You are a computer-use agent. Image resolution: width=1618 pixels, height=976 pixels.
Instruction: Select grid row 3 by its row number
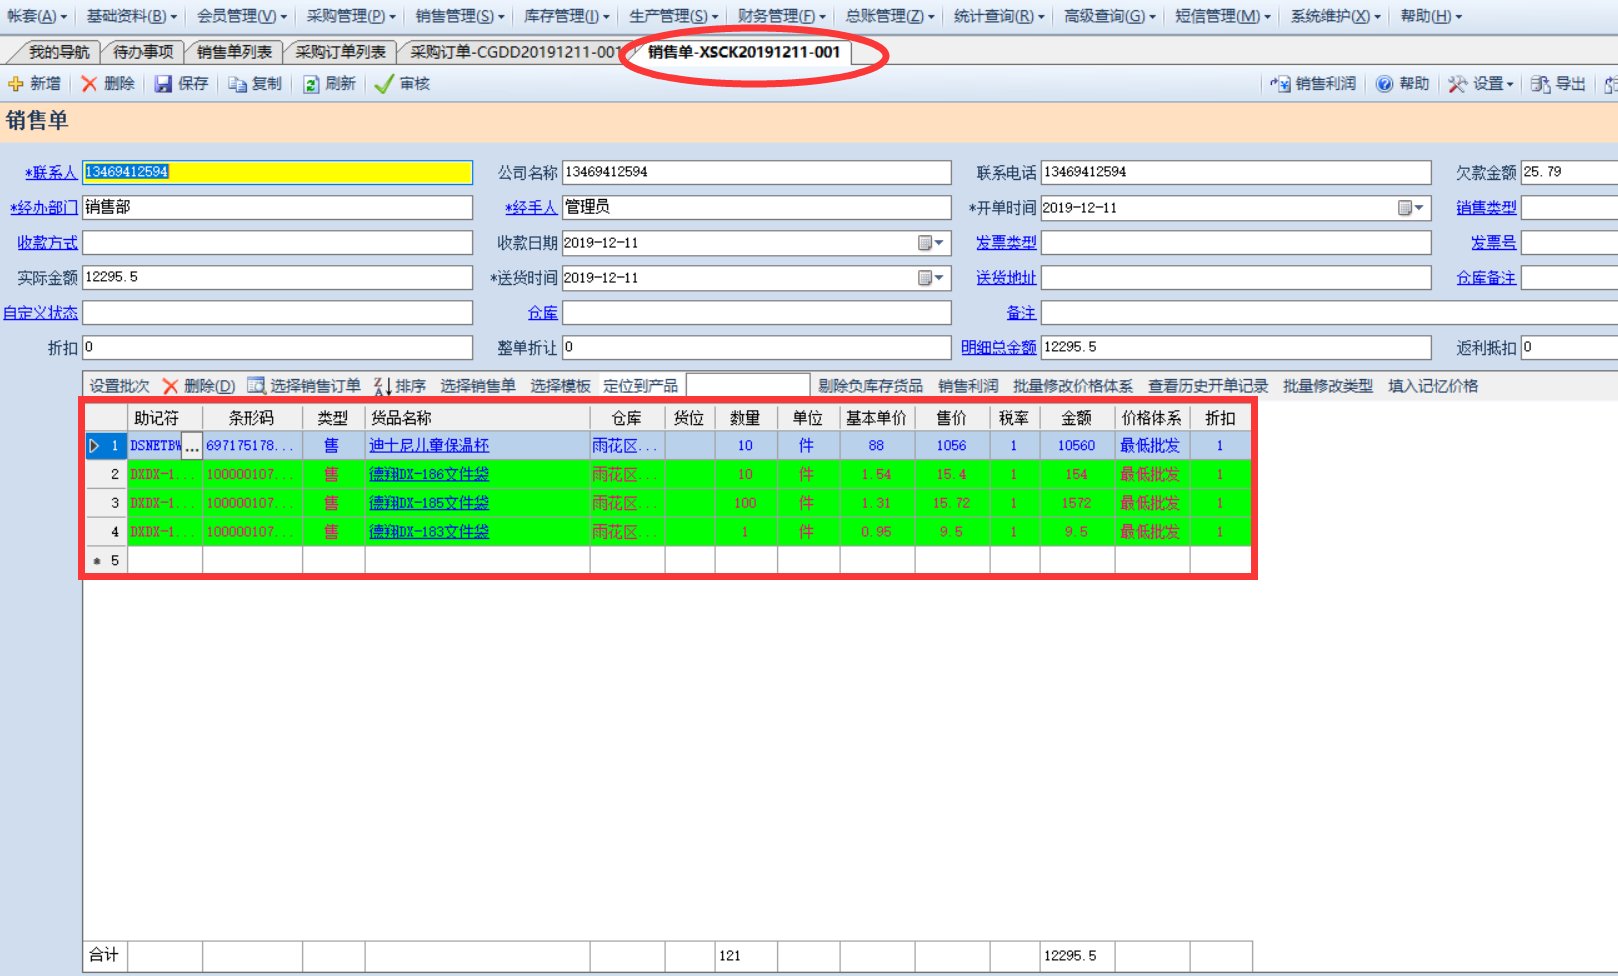tap(106, 503)
